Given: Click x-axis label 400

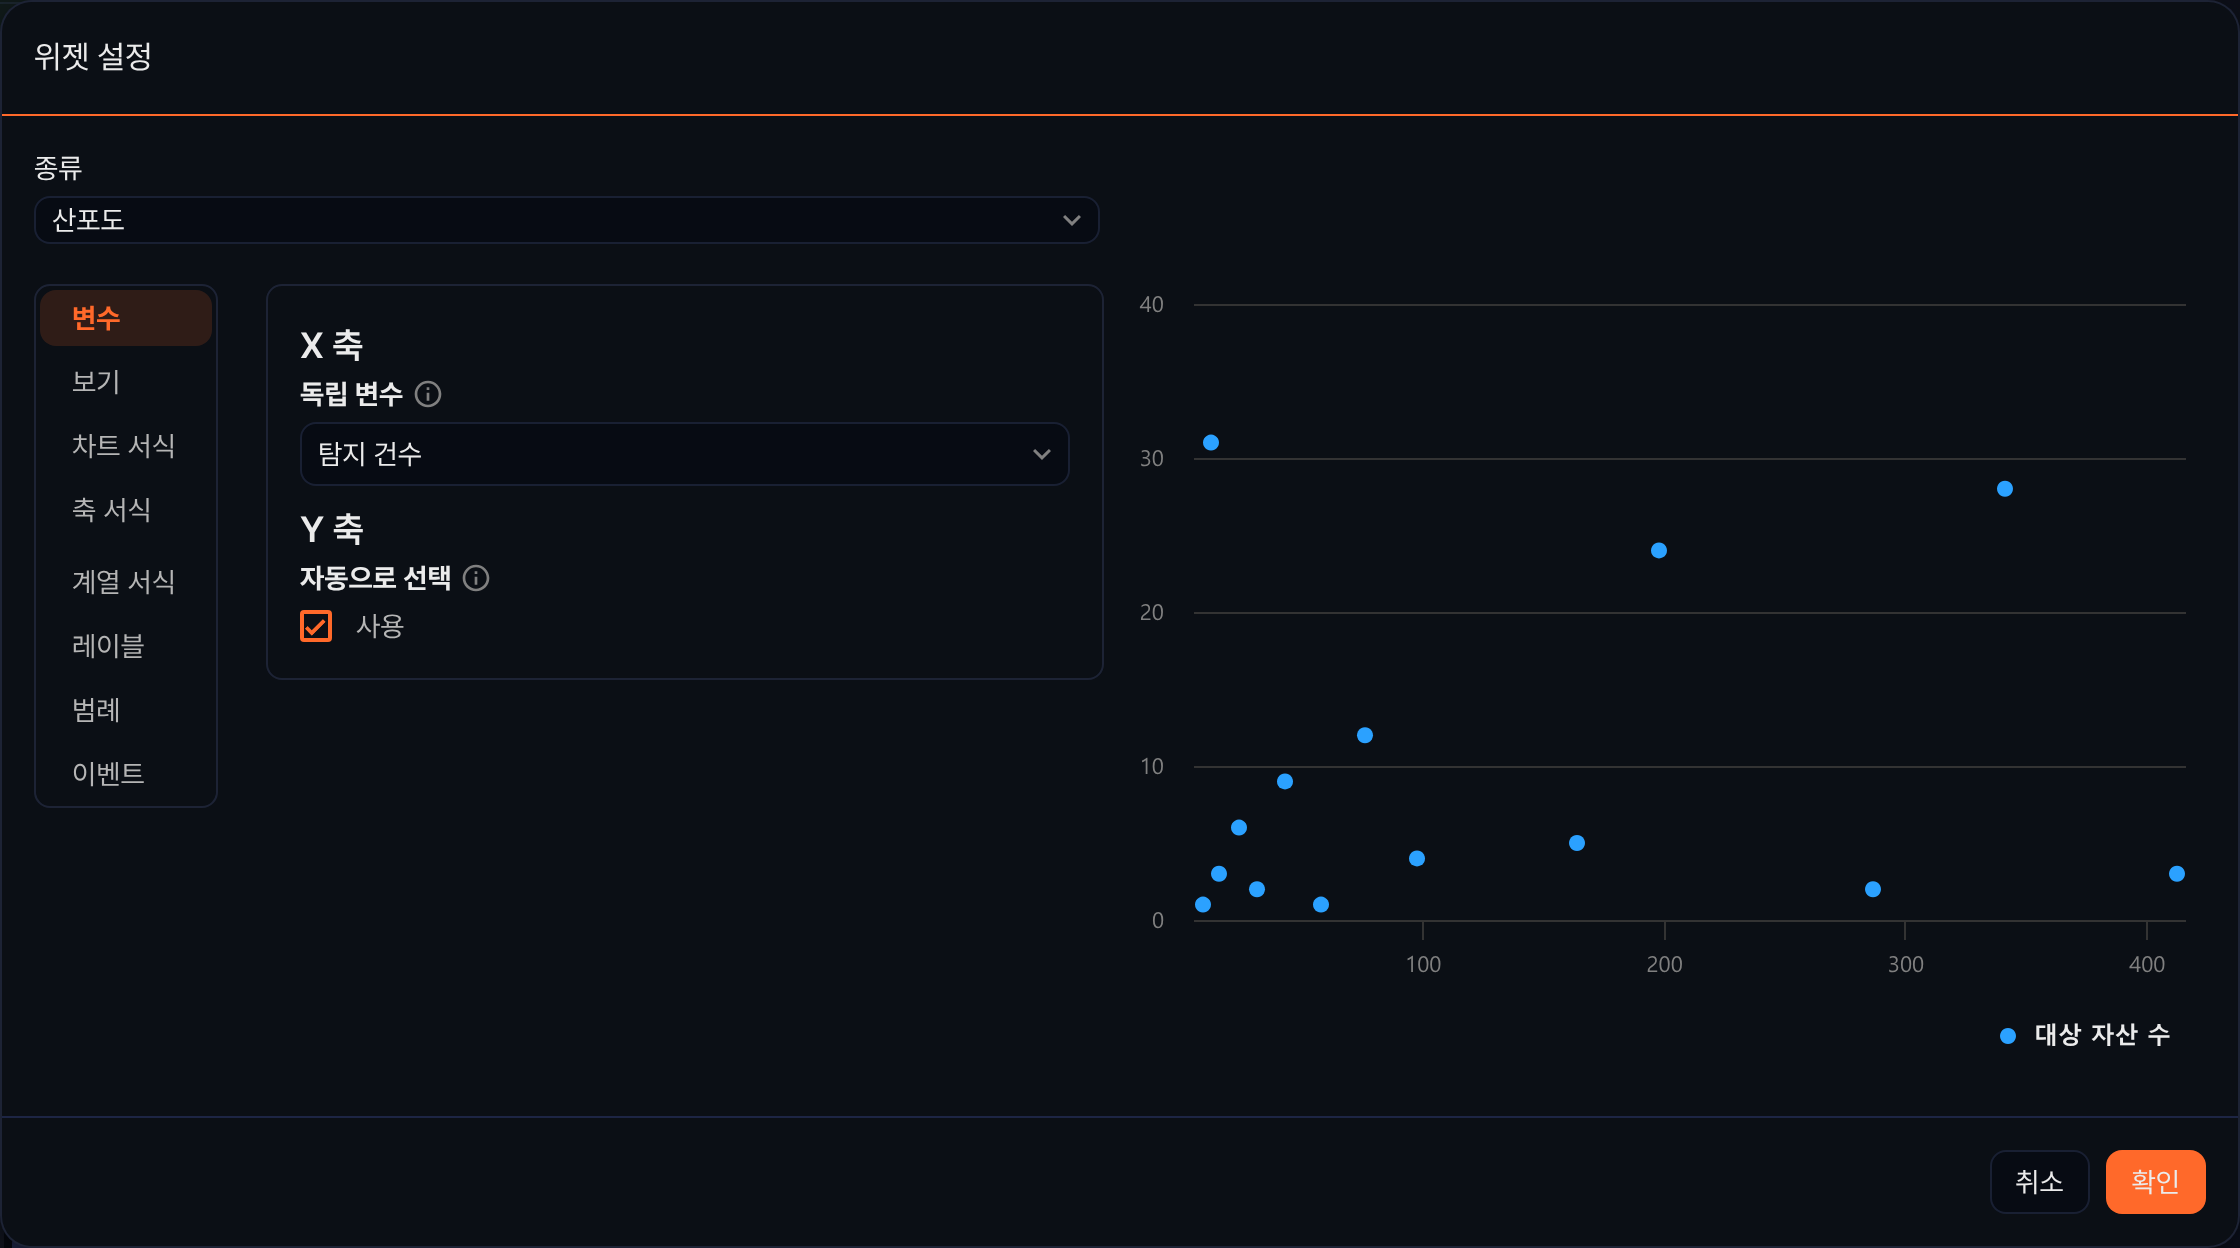Looking at the screenshot, I should tap(2146, 964).
